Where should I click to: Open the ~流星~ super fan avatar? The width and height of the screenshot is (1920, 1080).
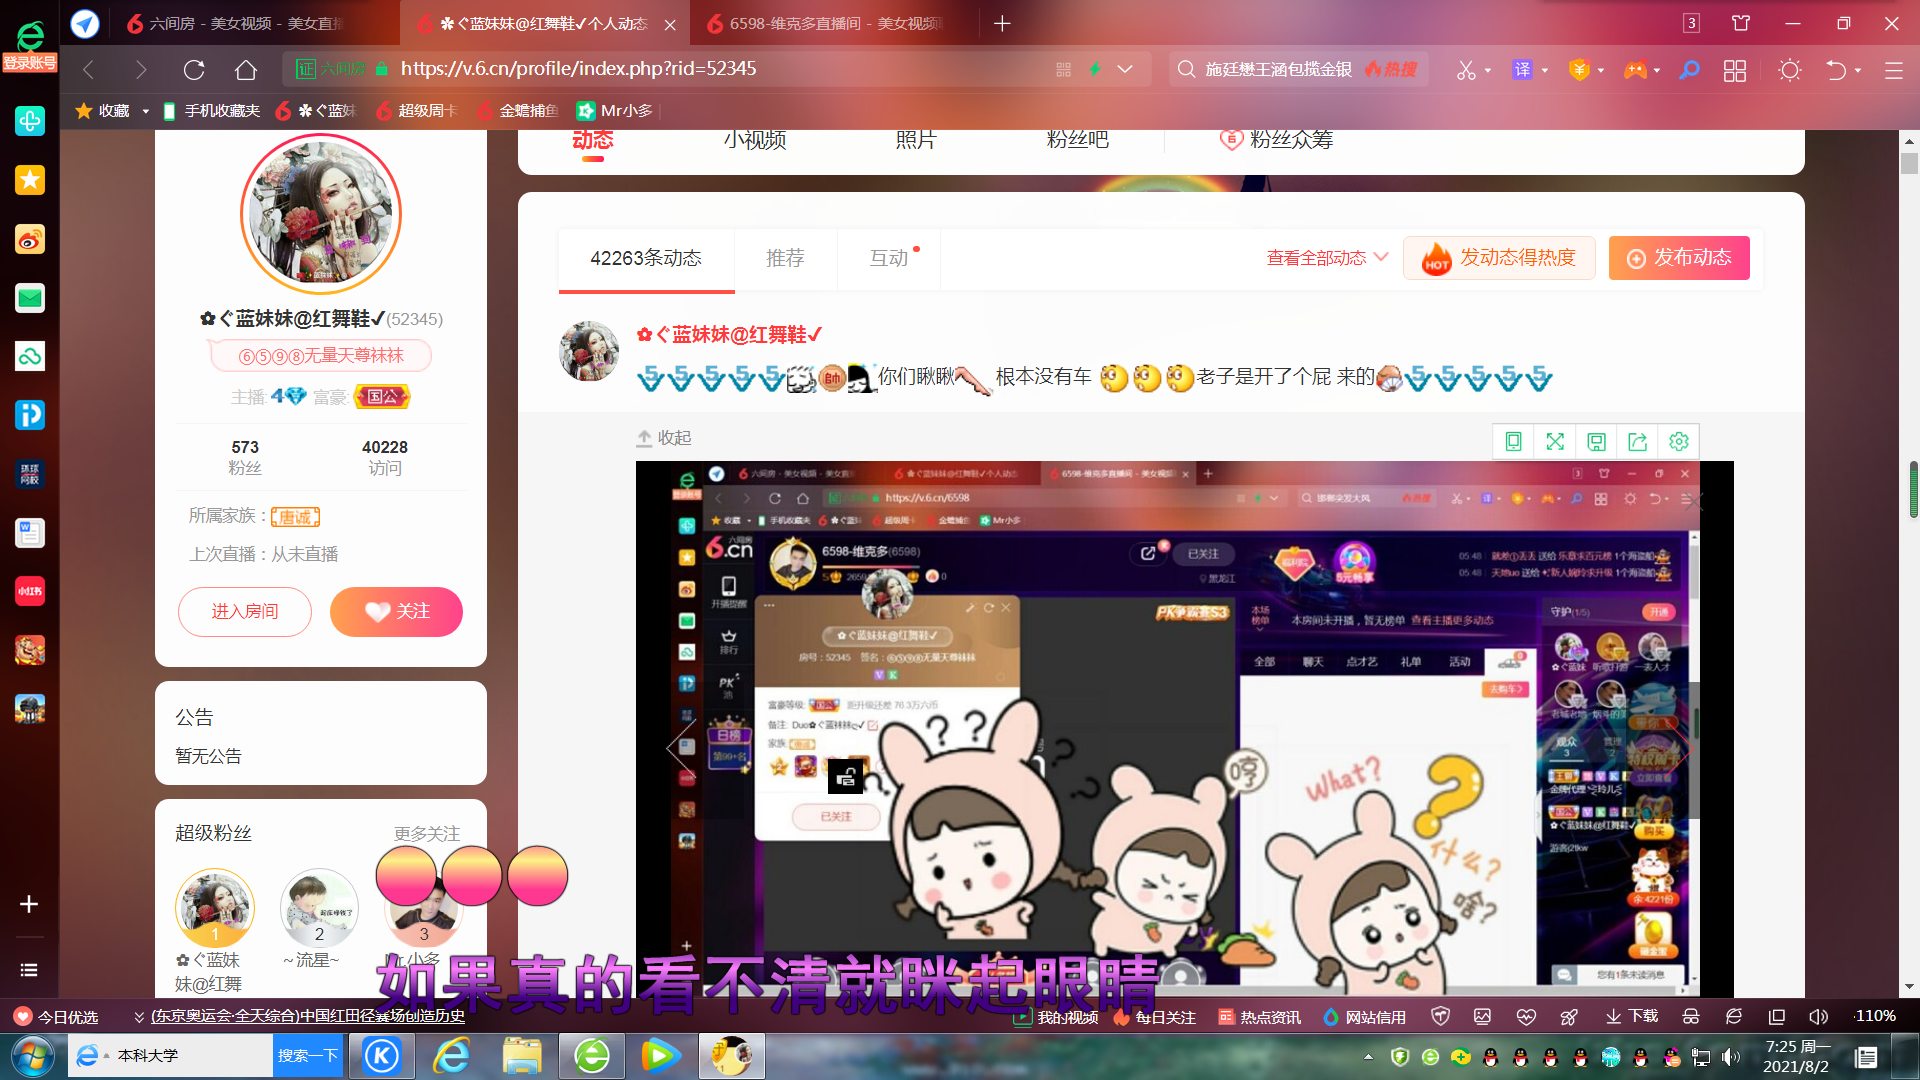click(x=319, y=908)
